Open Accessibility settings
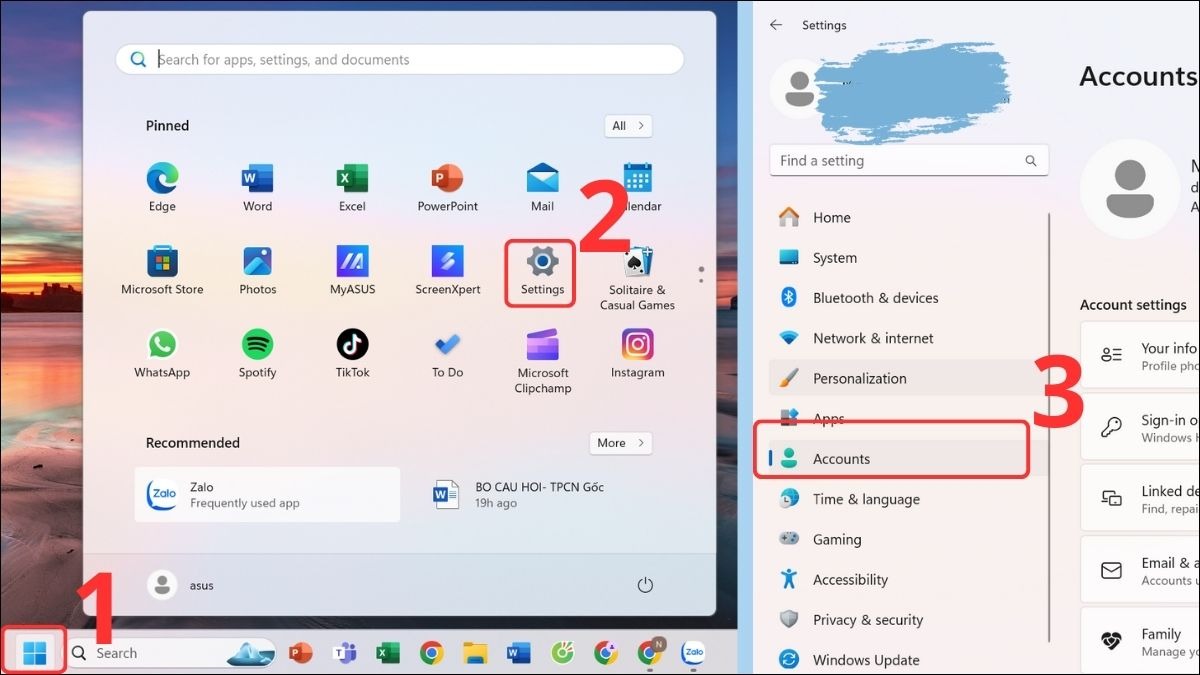Image resolution: width=1200 pixels, height=675 pixels. [x=909, y=579]
